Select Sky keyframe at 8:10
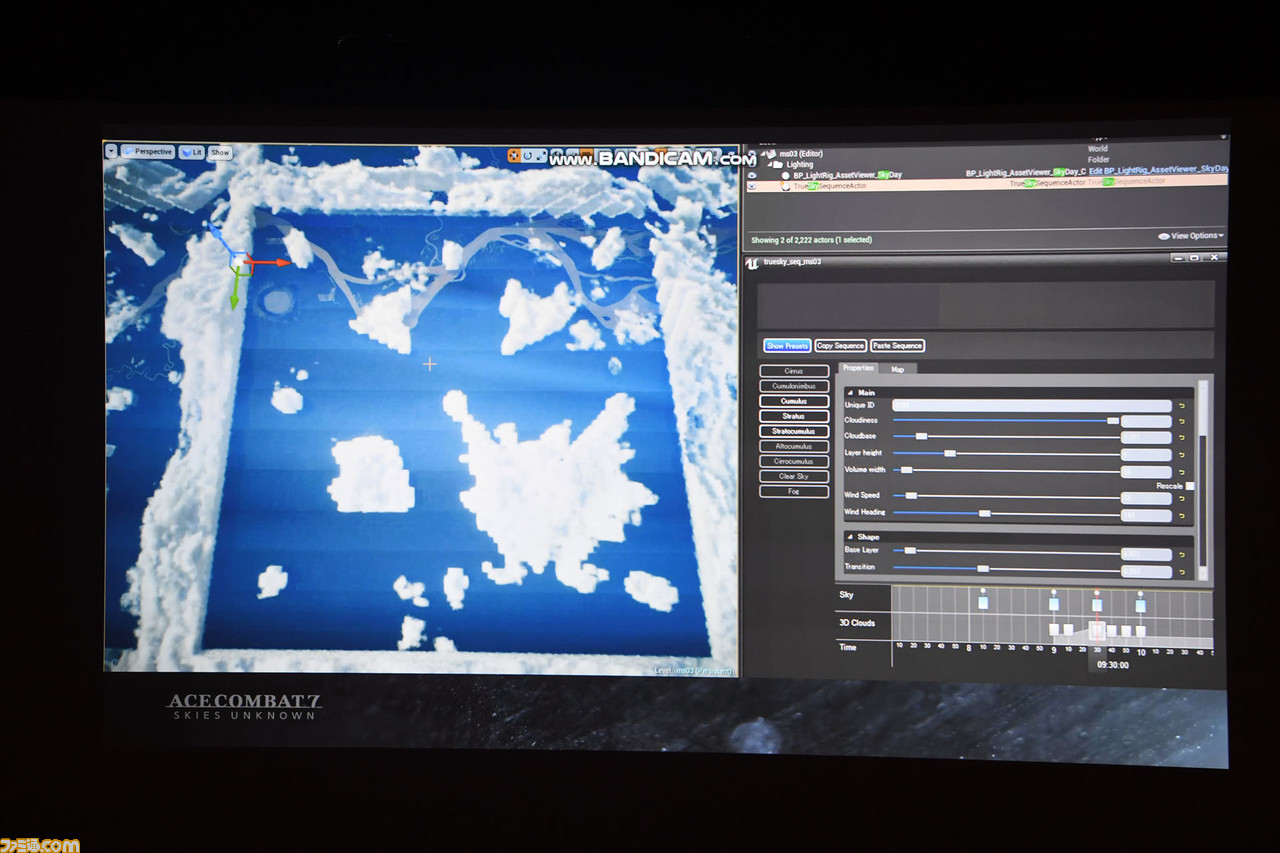1280x853 pixels. pyautogui.click(x=983, y=602)
